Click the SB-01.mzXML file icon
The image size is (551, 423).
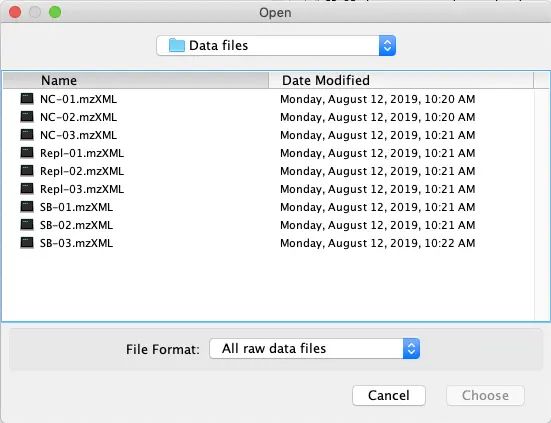click(27, 207)
